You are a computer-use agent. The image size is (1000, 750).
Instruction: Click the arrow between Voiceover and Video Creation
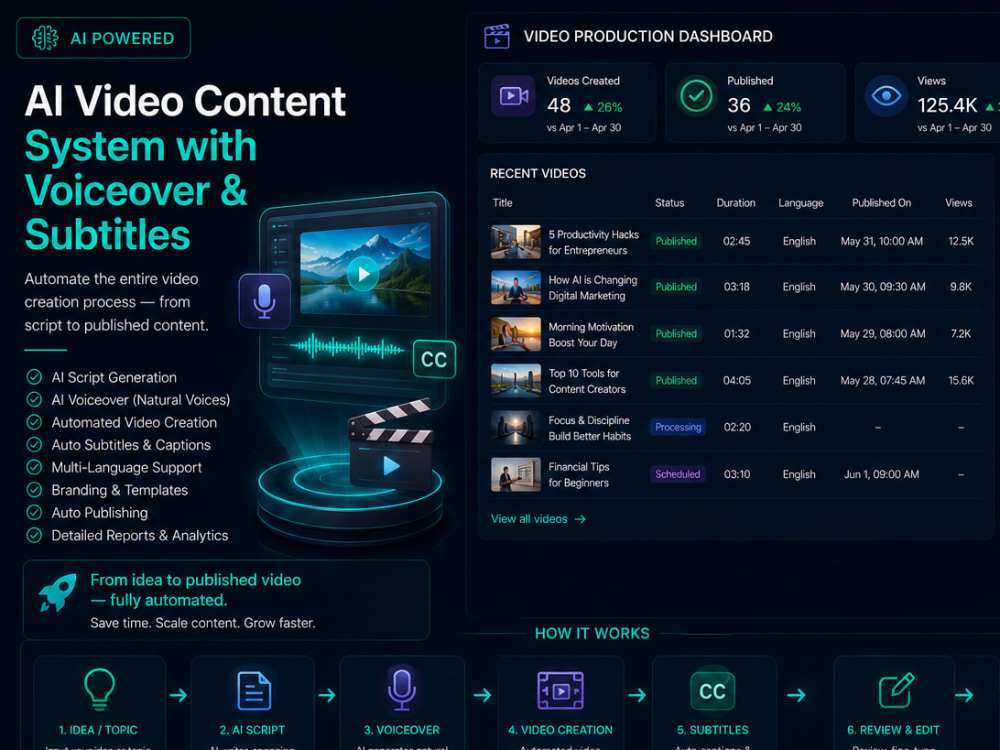click(x=482, y=695)
